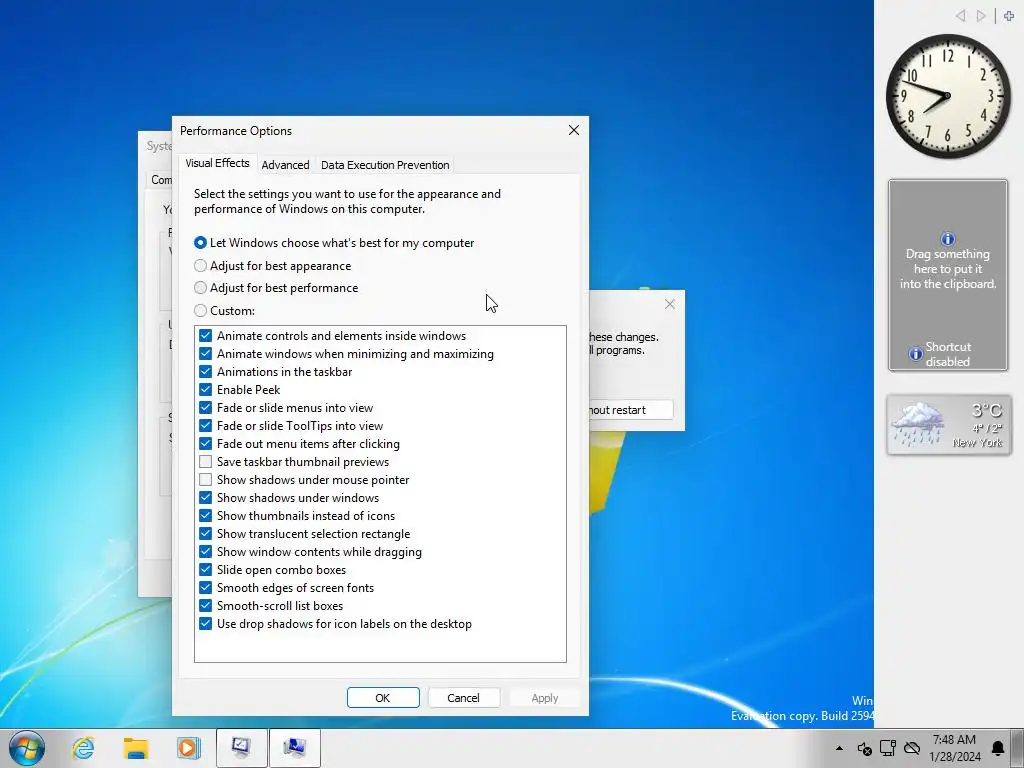
Task: Click the Cancel button
Action: [464, 697]
